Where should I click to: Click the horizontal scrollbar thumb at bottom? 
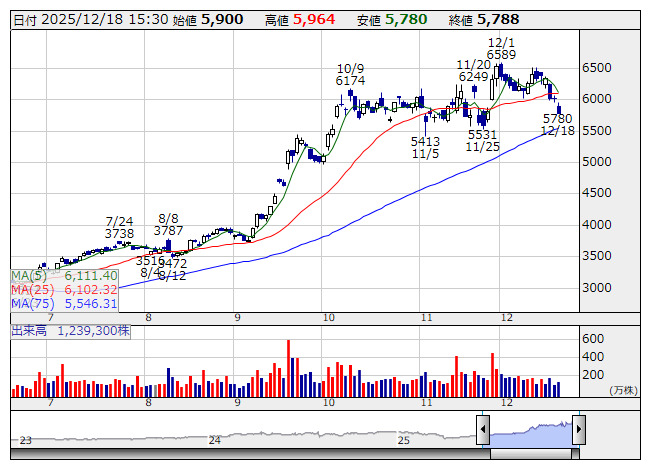[x=531, y=454]
